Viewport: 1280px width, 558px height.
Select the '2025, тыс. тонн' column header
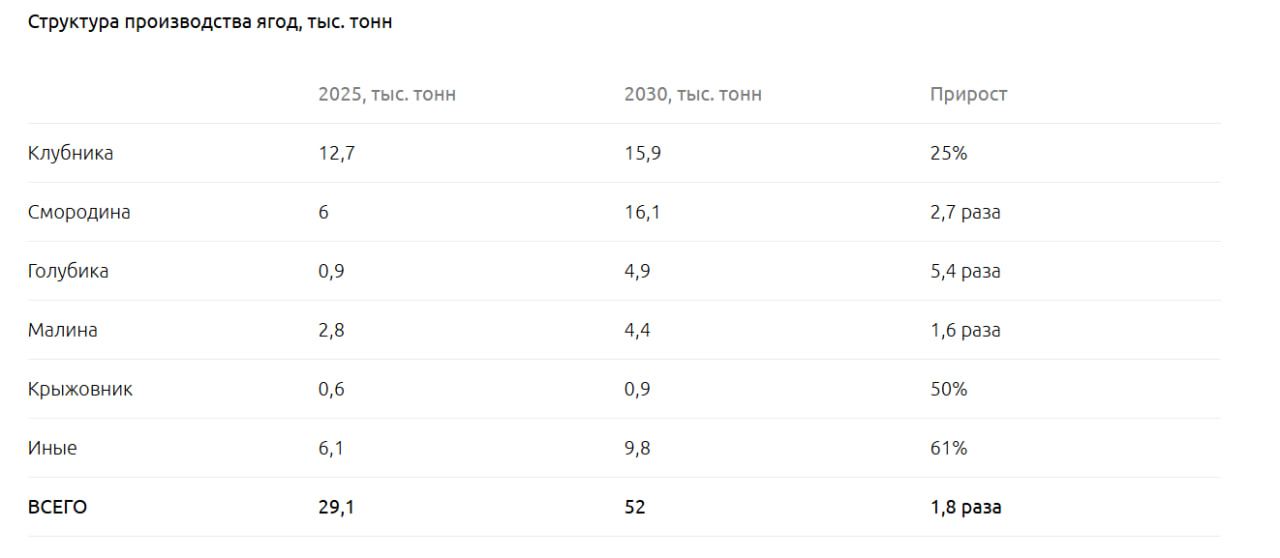coord(387,95)
